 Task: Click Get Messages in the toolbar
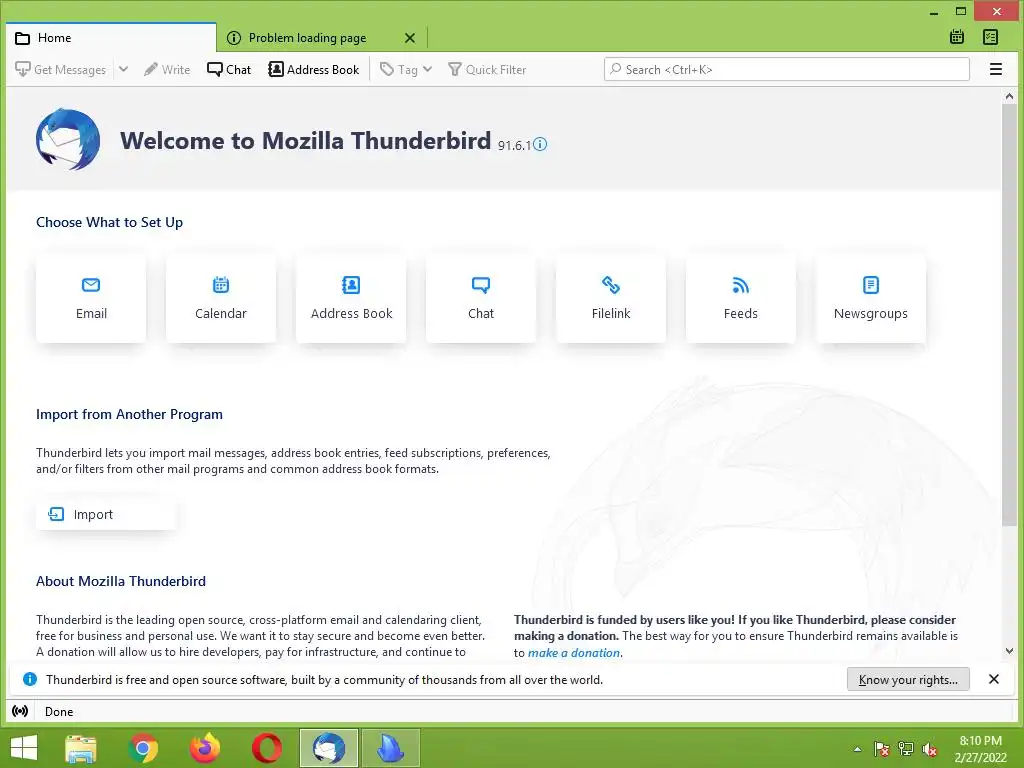coord(61,69)
